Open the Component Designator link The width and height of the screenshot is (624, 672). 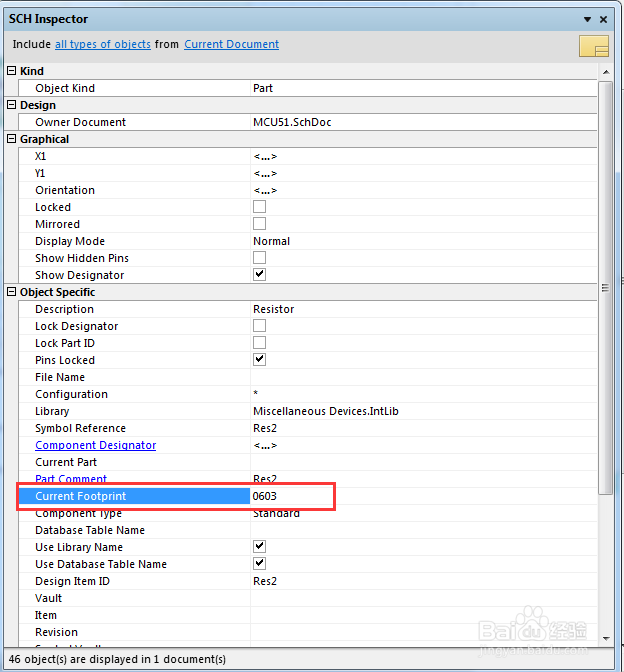pyautogui.click(x=96, y=445)
